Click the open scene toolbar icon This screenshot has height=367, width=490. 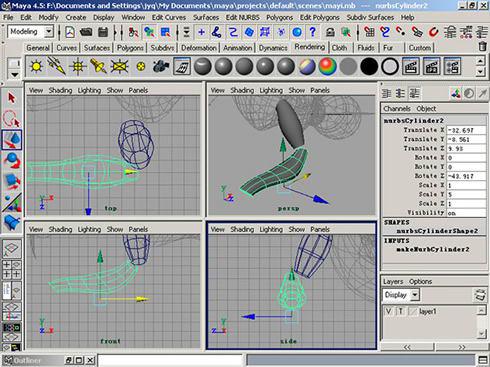point(86,32)
